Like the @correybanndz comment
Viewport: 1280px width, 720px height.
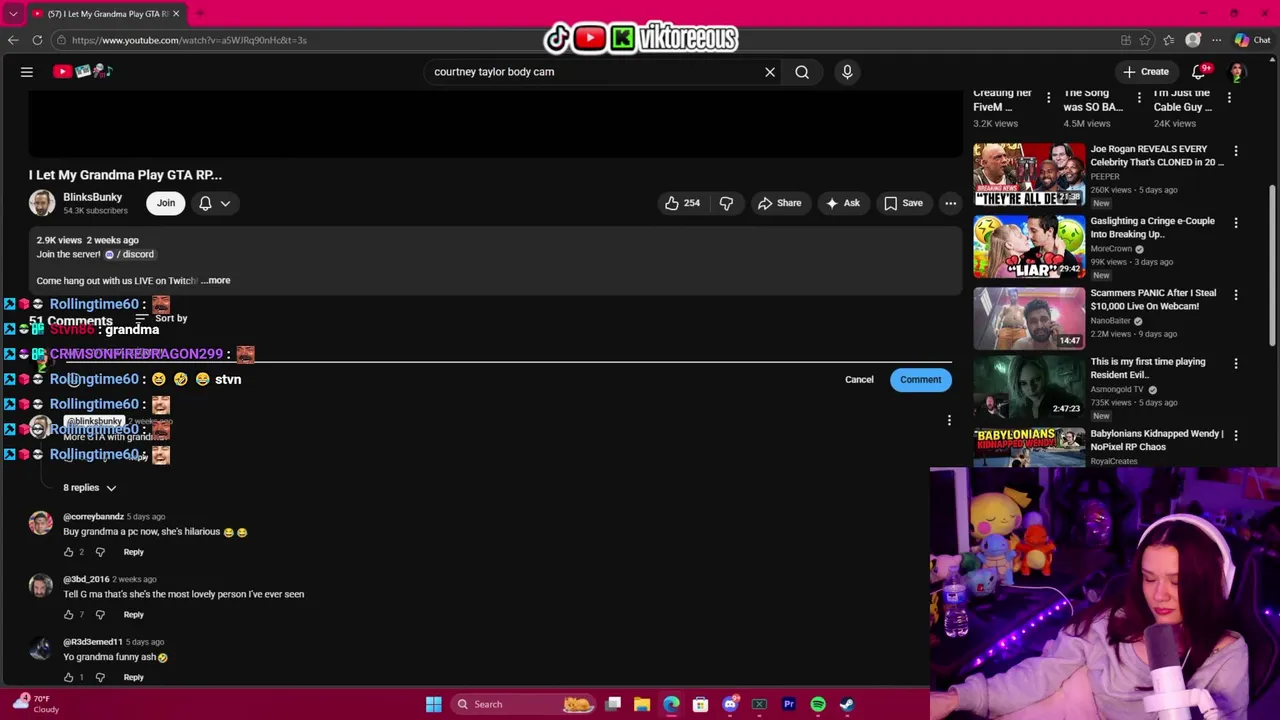click(68, 552)
